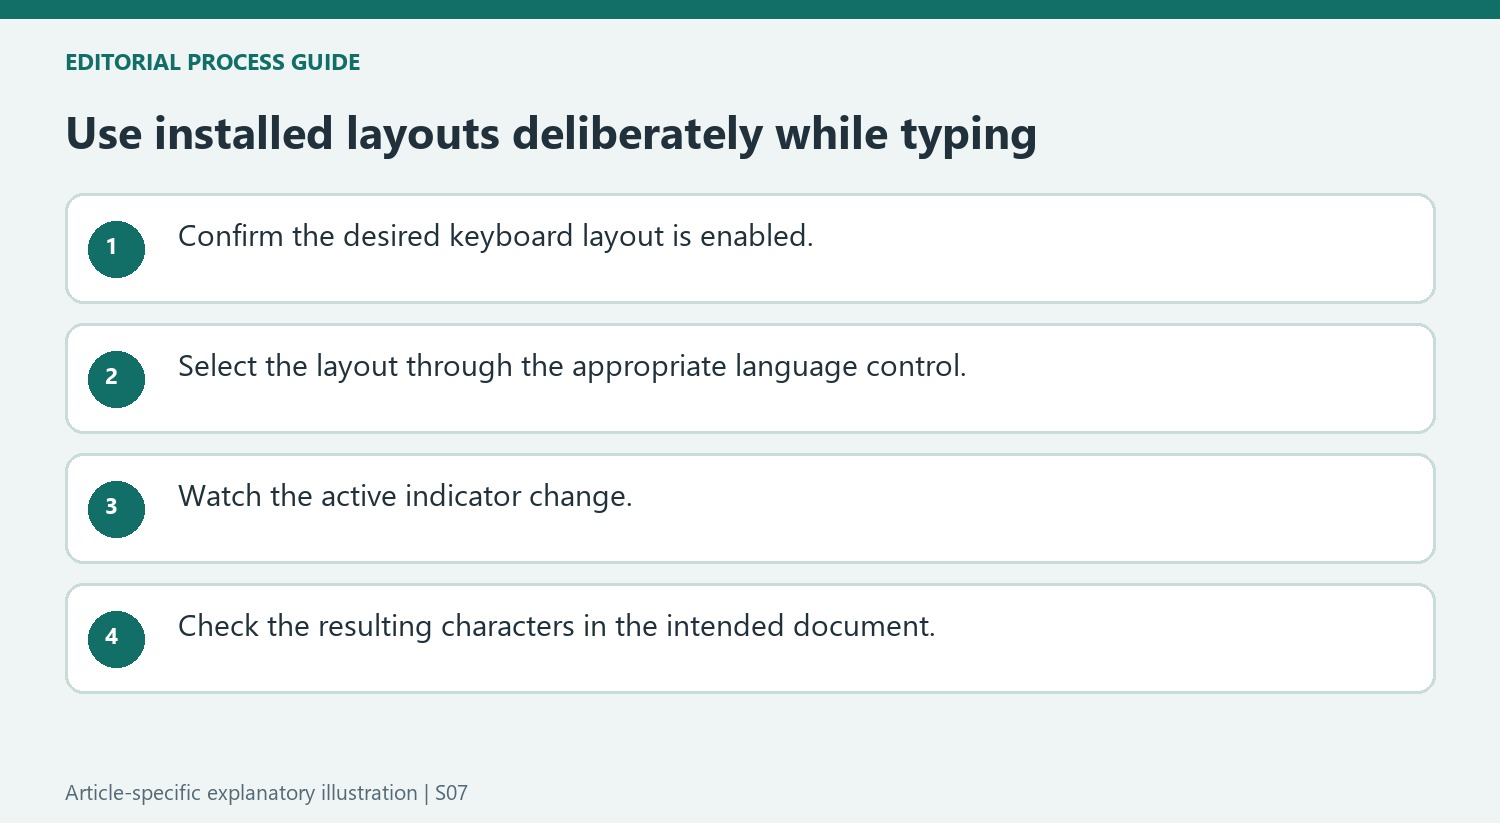Click 'Check the resulting characters in the intended document.'
The height and width of the screenshot is (823, 1500).
(x=557, y=626)
